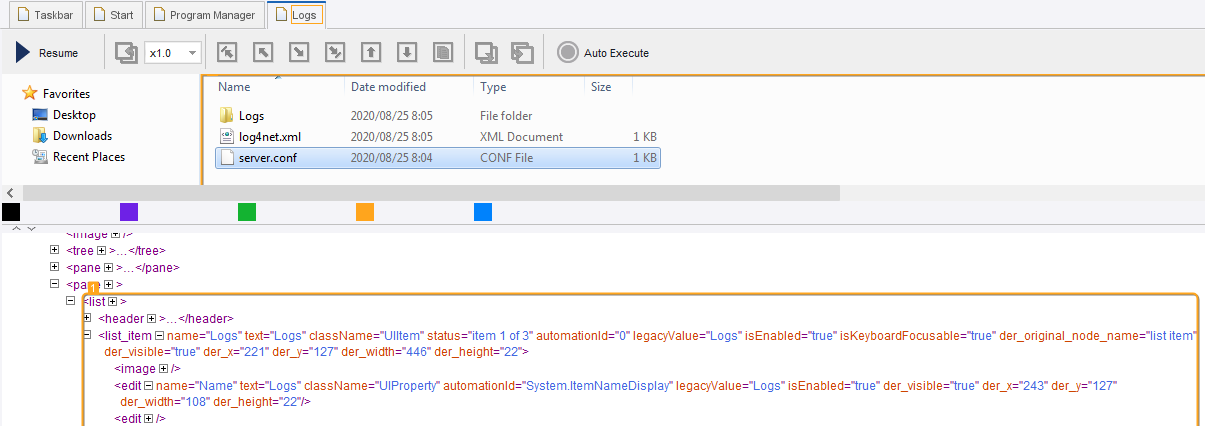Image resolution: width=1205 pixels, height=426 pixels.
Task: Click the Resume play arrow icon
Action: [23, 53]
